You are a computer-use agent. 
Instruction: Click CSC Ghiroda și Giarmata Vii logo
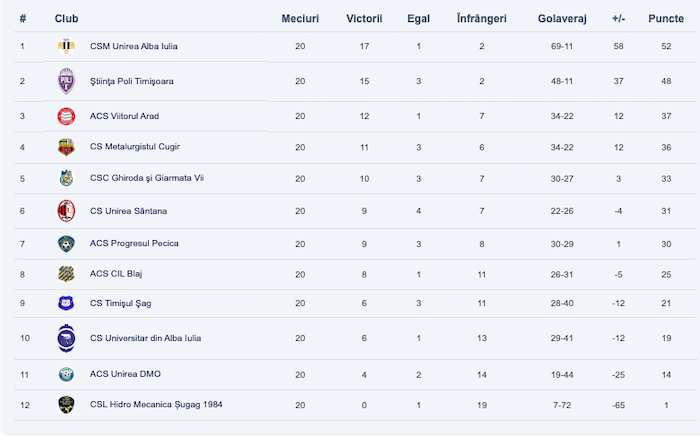coord(66,179)
